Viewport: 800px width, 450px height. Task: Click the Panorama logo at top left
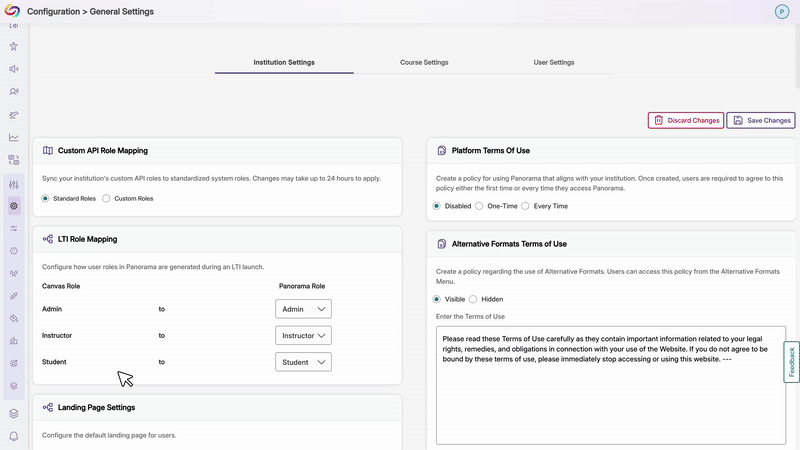click(13, 11)
